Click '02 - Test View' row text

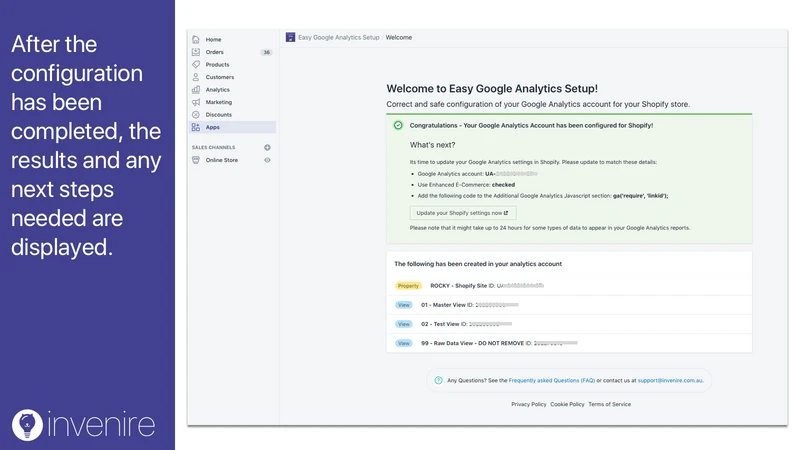pyautogui.click(x=440, y=324)
